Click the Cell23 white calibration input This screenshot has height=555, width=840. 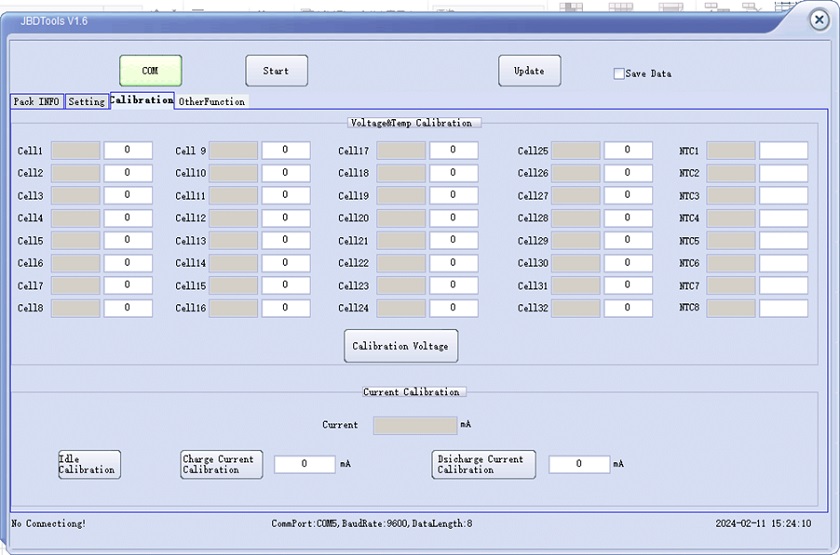(x=454, y=285)
